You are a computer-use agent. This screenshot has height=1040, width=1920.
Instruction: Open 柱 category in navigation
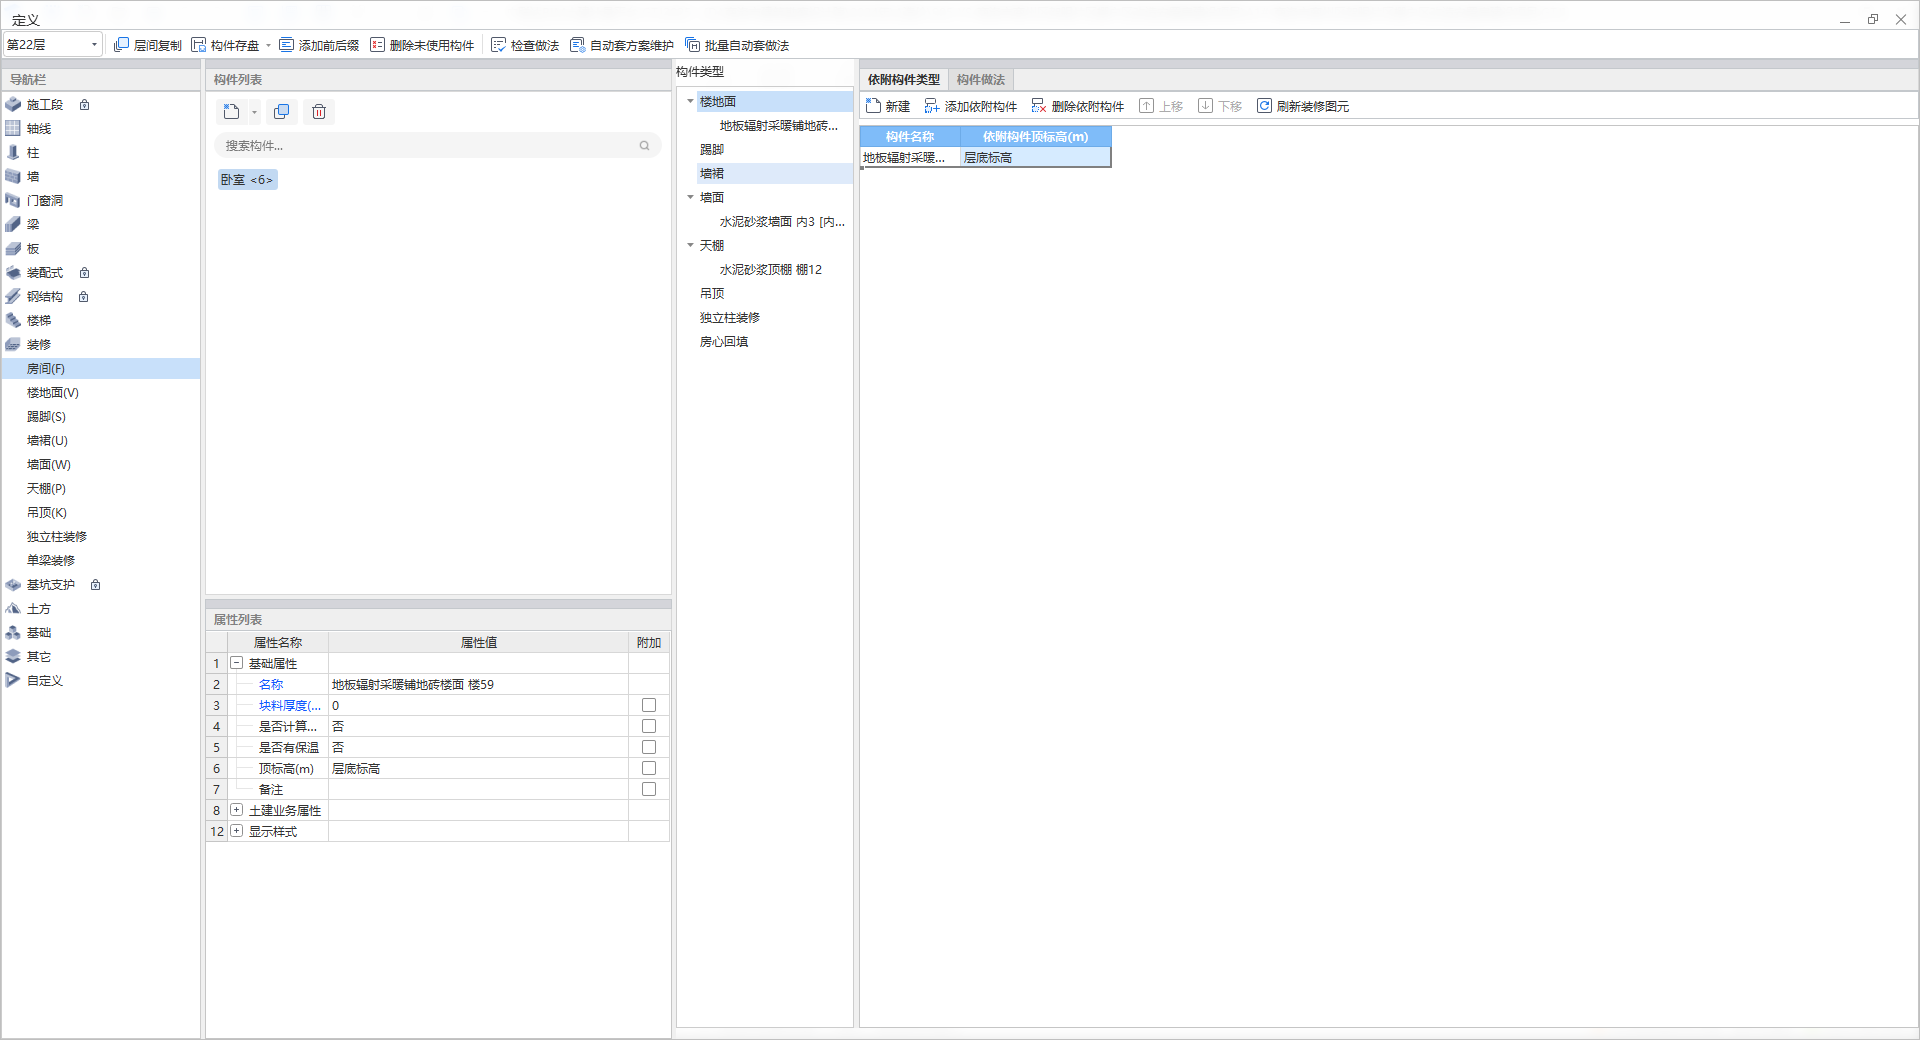click(33, 153)
